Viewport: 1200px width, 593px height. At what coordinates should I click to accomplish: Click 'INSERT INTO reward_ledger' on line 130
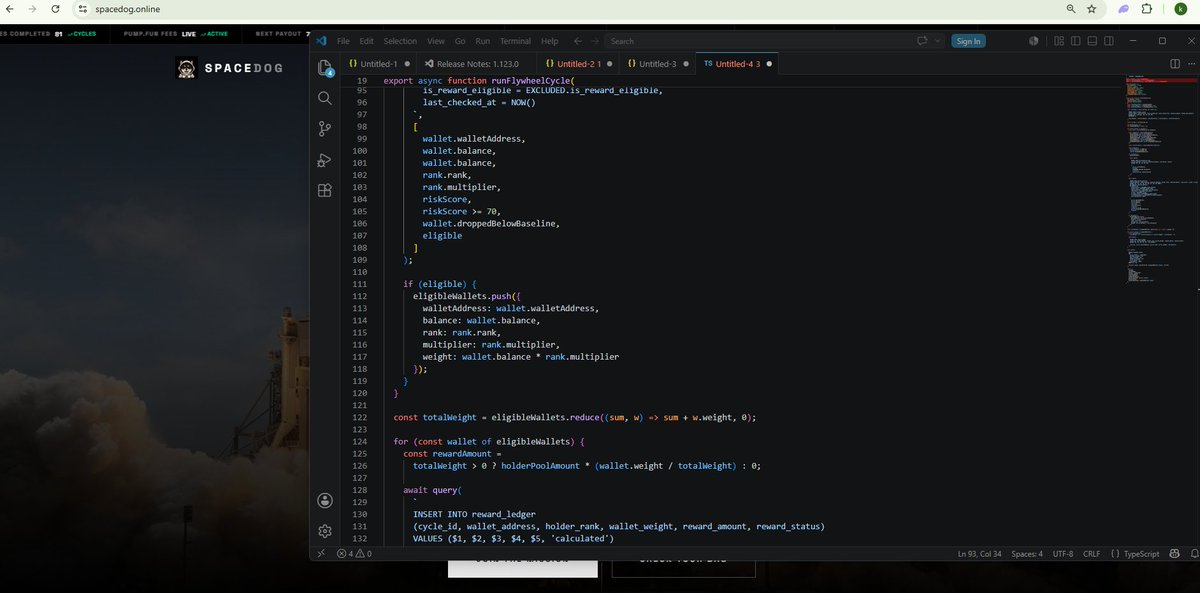click(x=475, y=514)
